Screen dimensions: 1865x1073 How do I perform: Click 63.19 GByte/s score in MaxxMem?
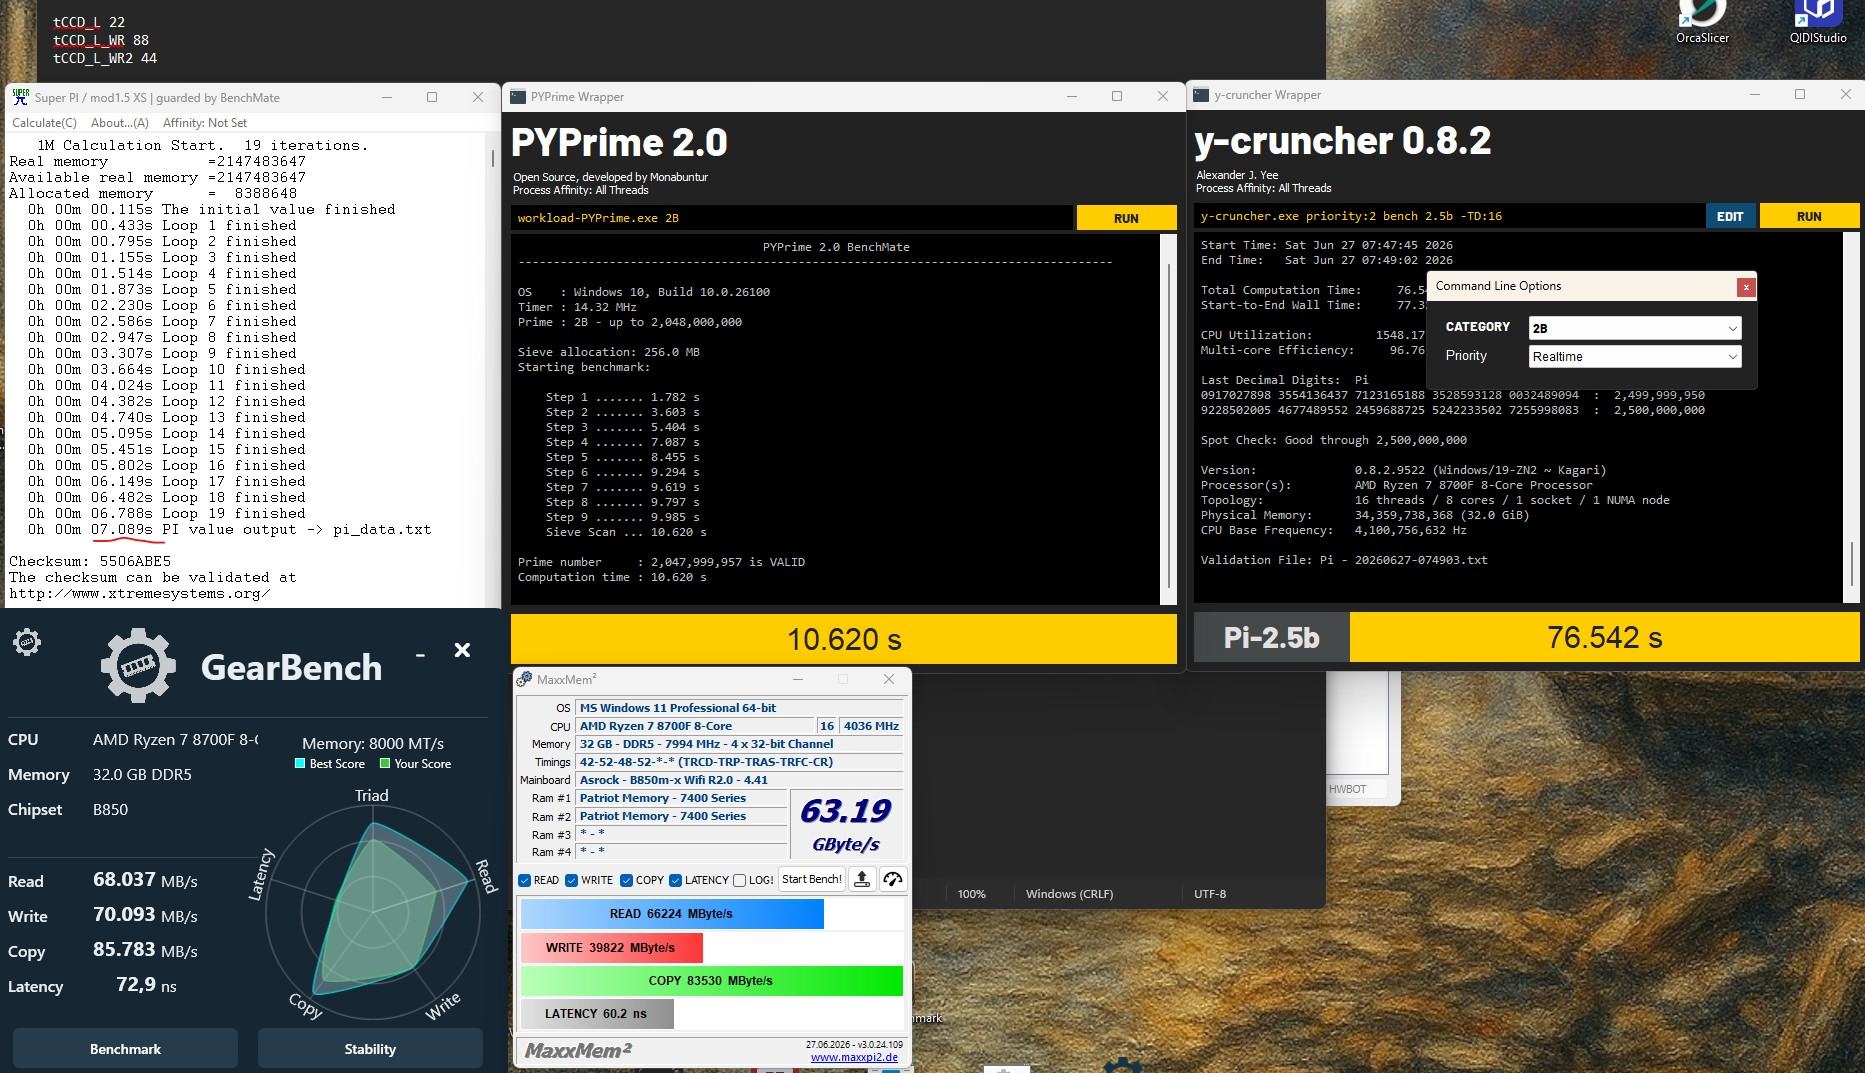coord(845,824)
